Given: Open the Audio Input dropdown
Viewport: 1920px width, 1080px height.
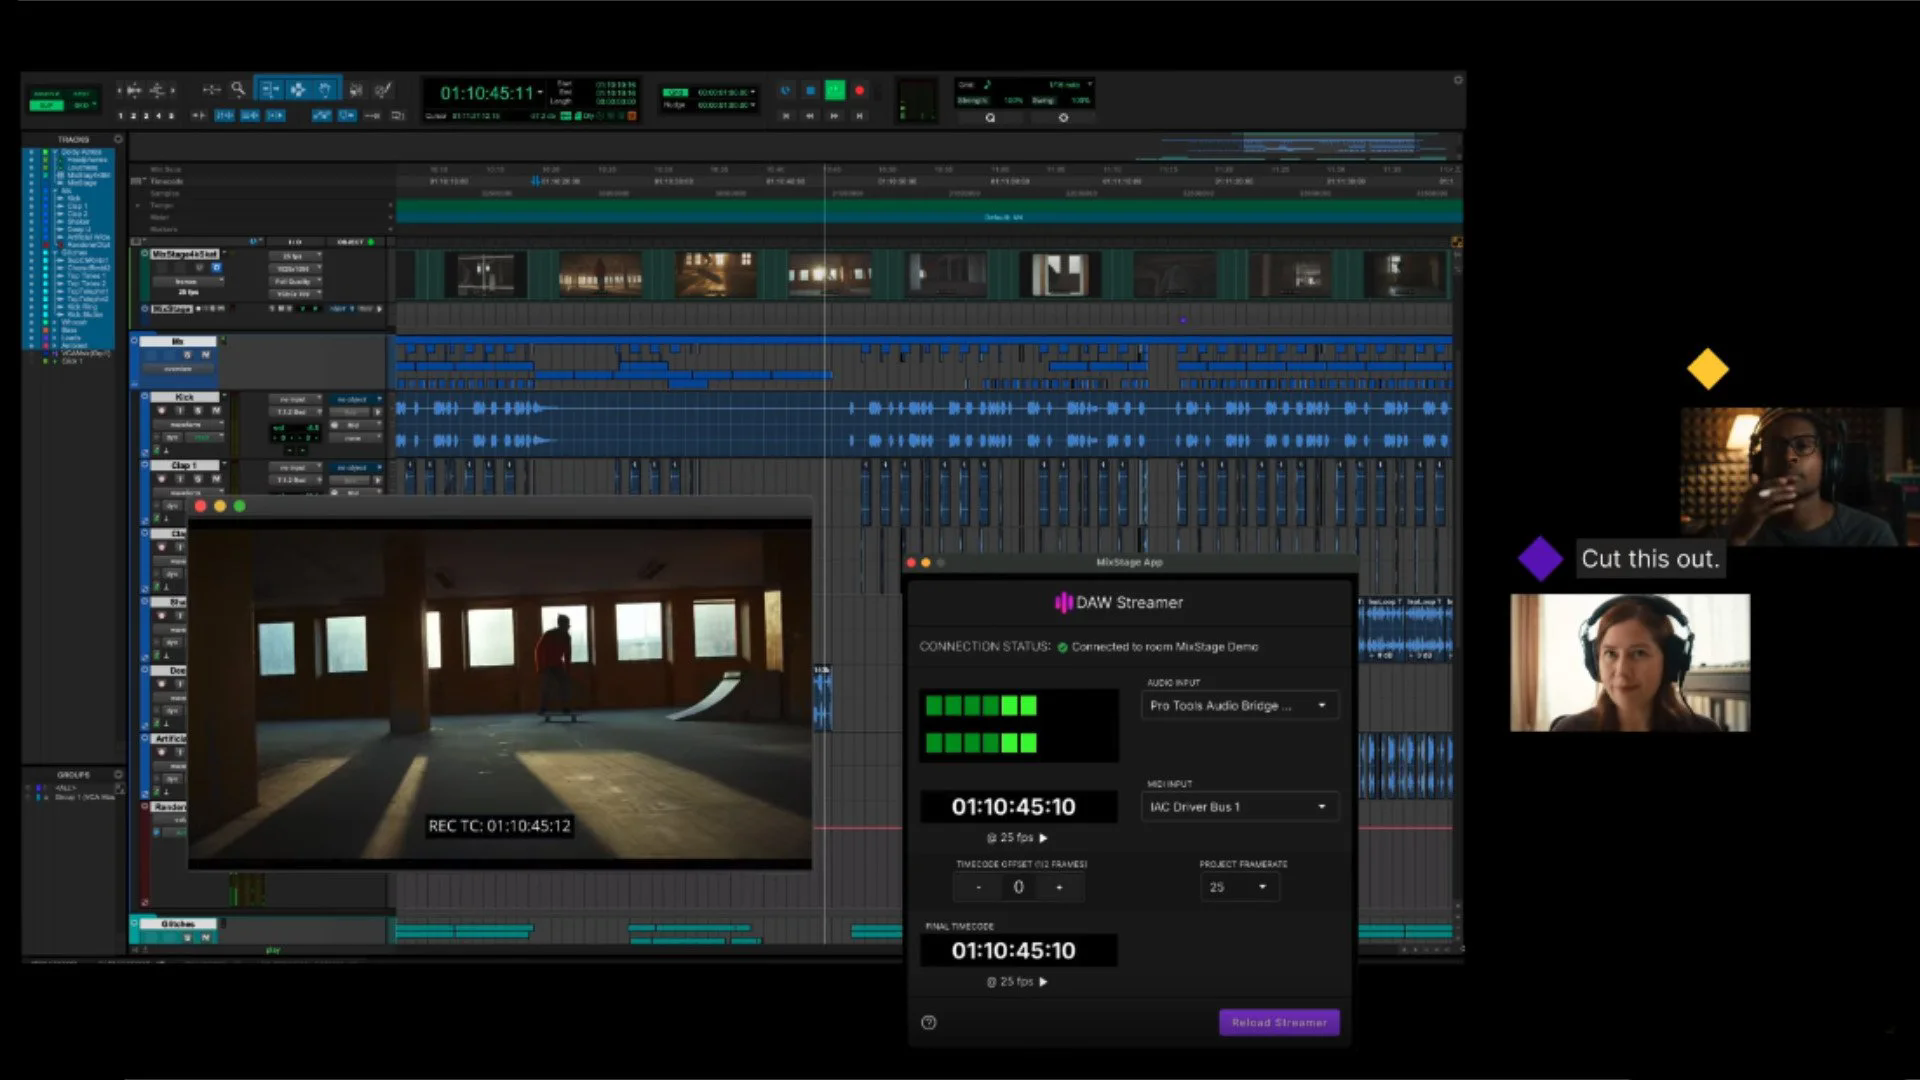Looking at the screenshot, I should 1238,706.
